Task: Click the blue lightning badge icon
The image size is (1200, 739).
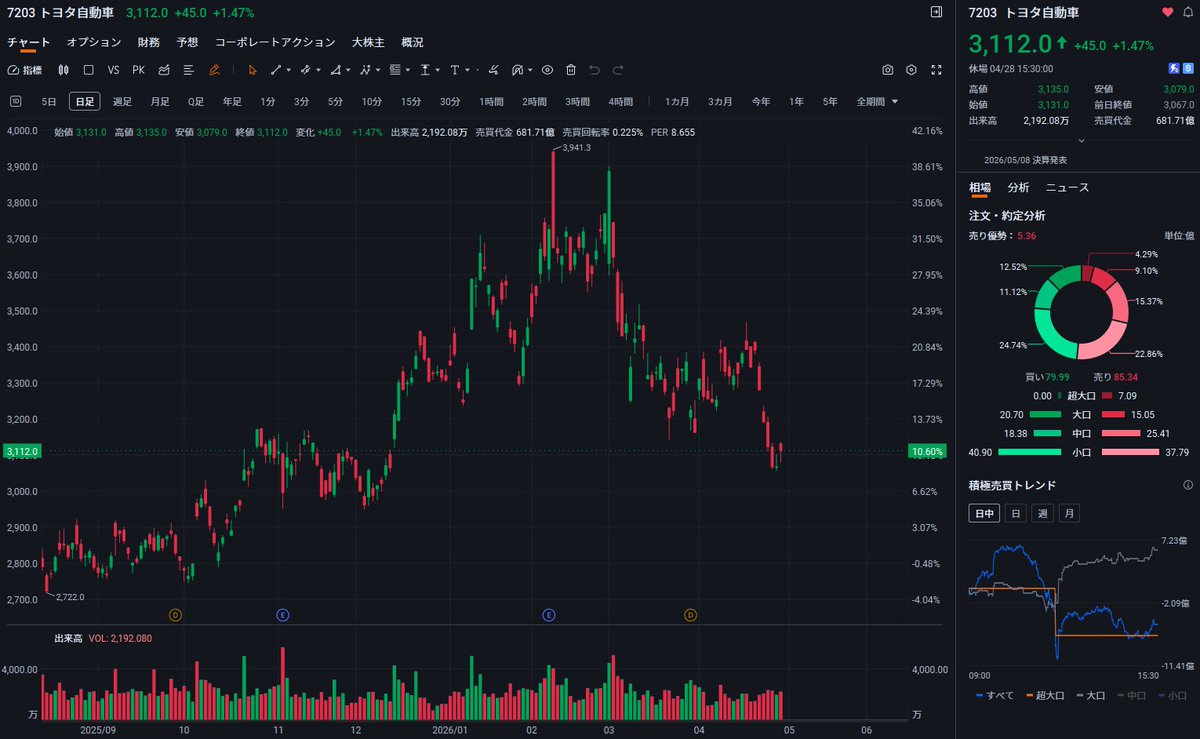Action: click(1174, 69)
